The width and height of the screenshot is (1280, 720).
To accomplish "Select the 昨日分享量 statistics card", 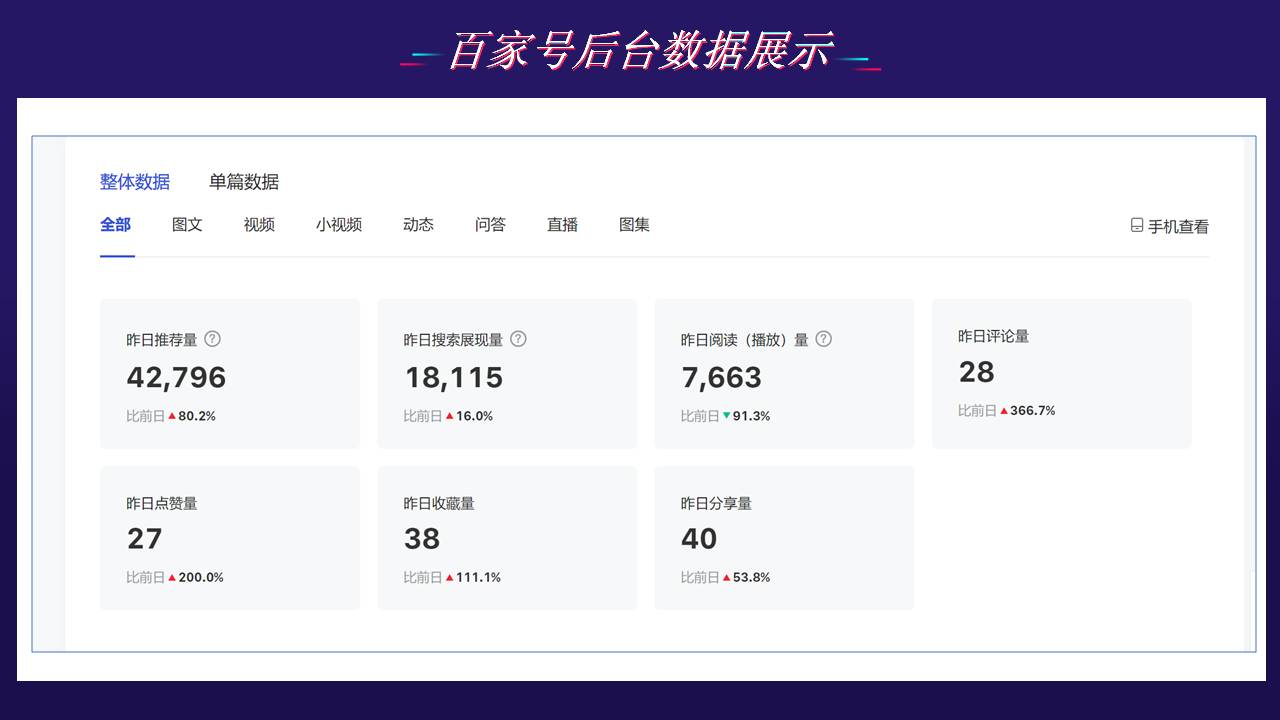I will pos(783,538).
